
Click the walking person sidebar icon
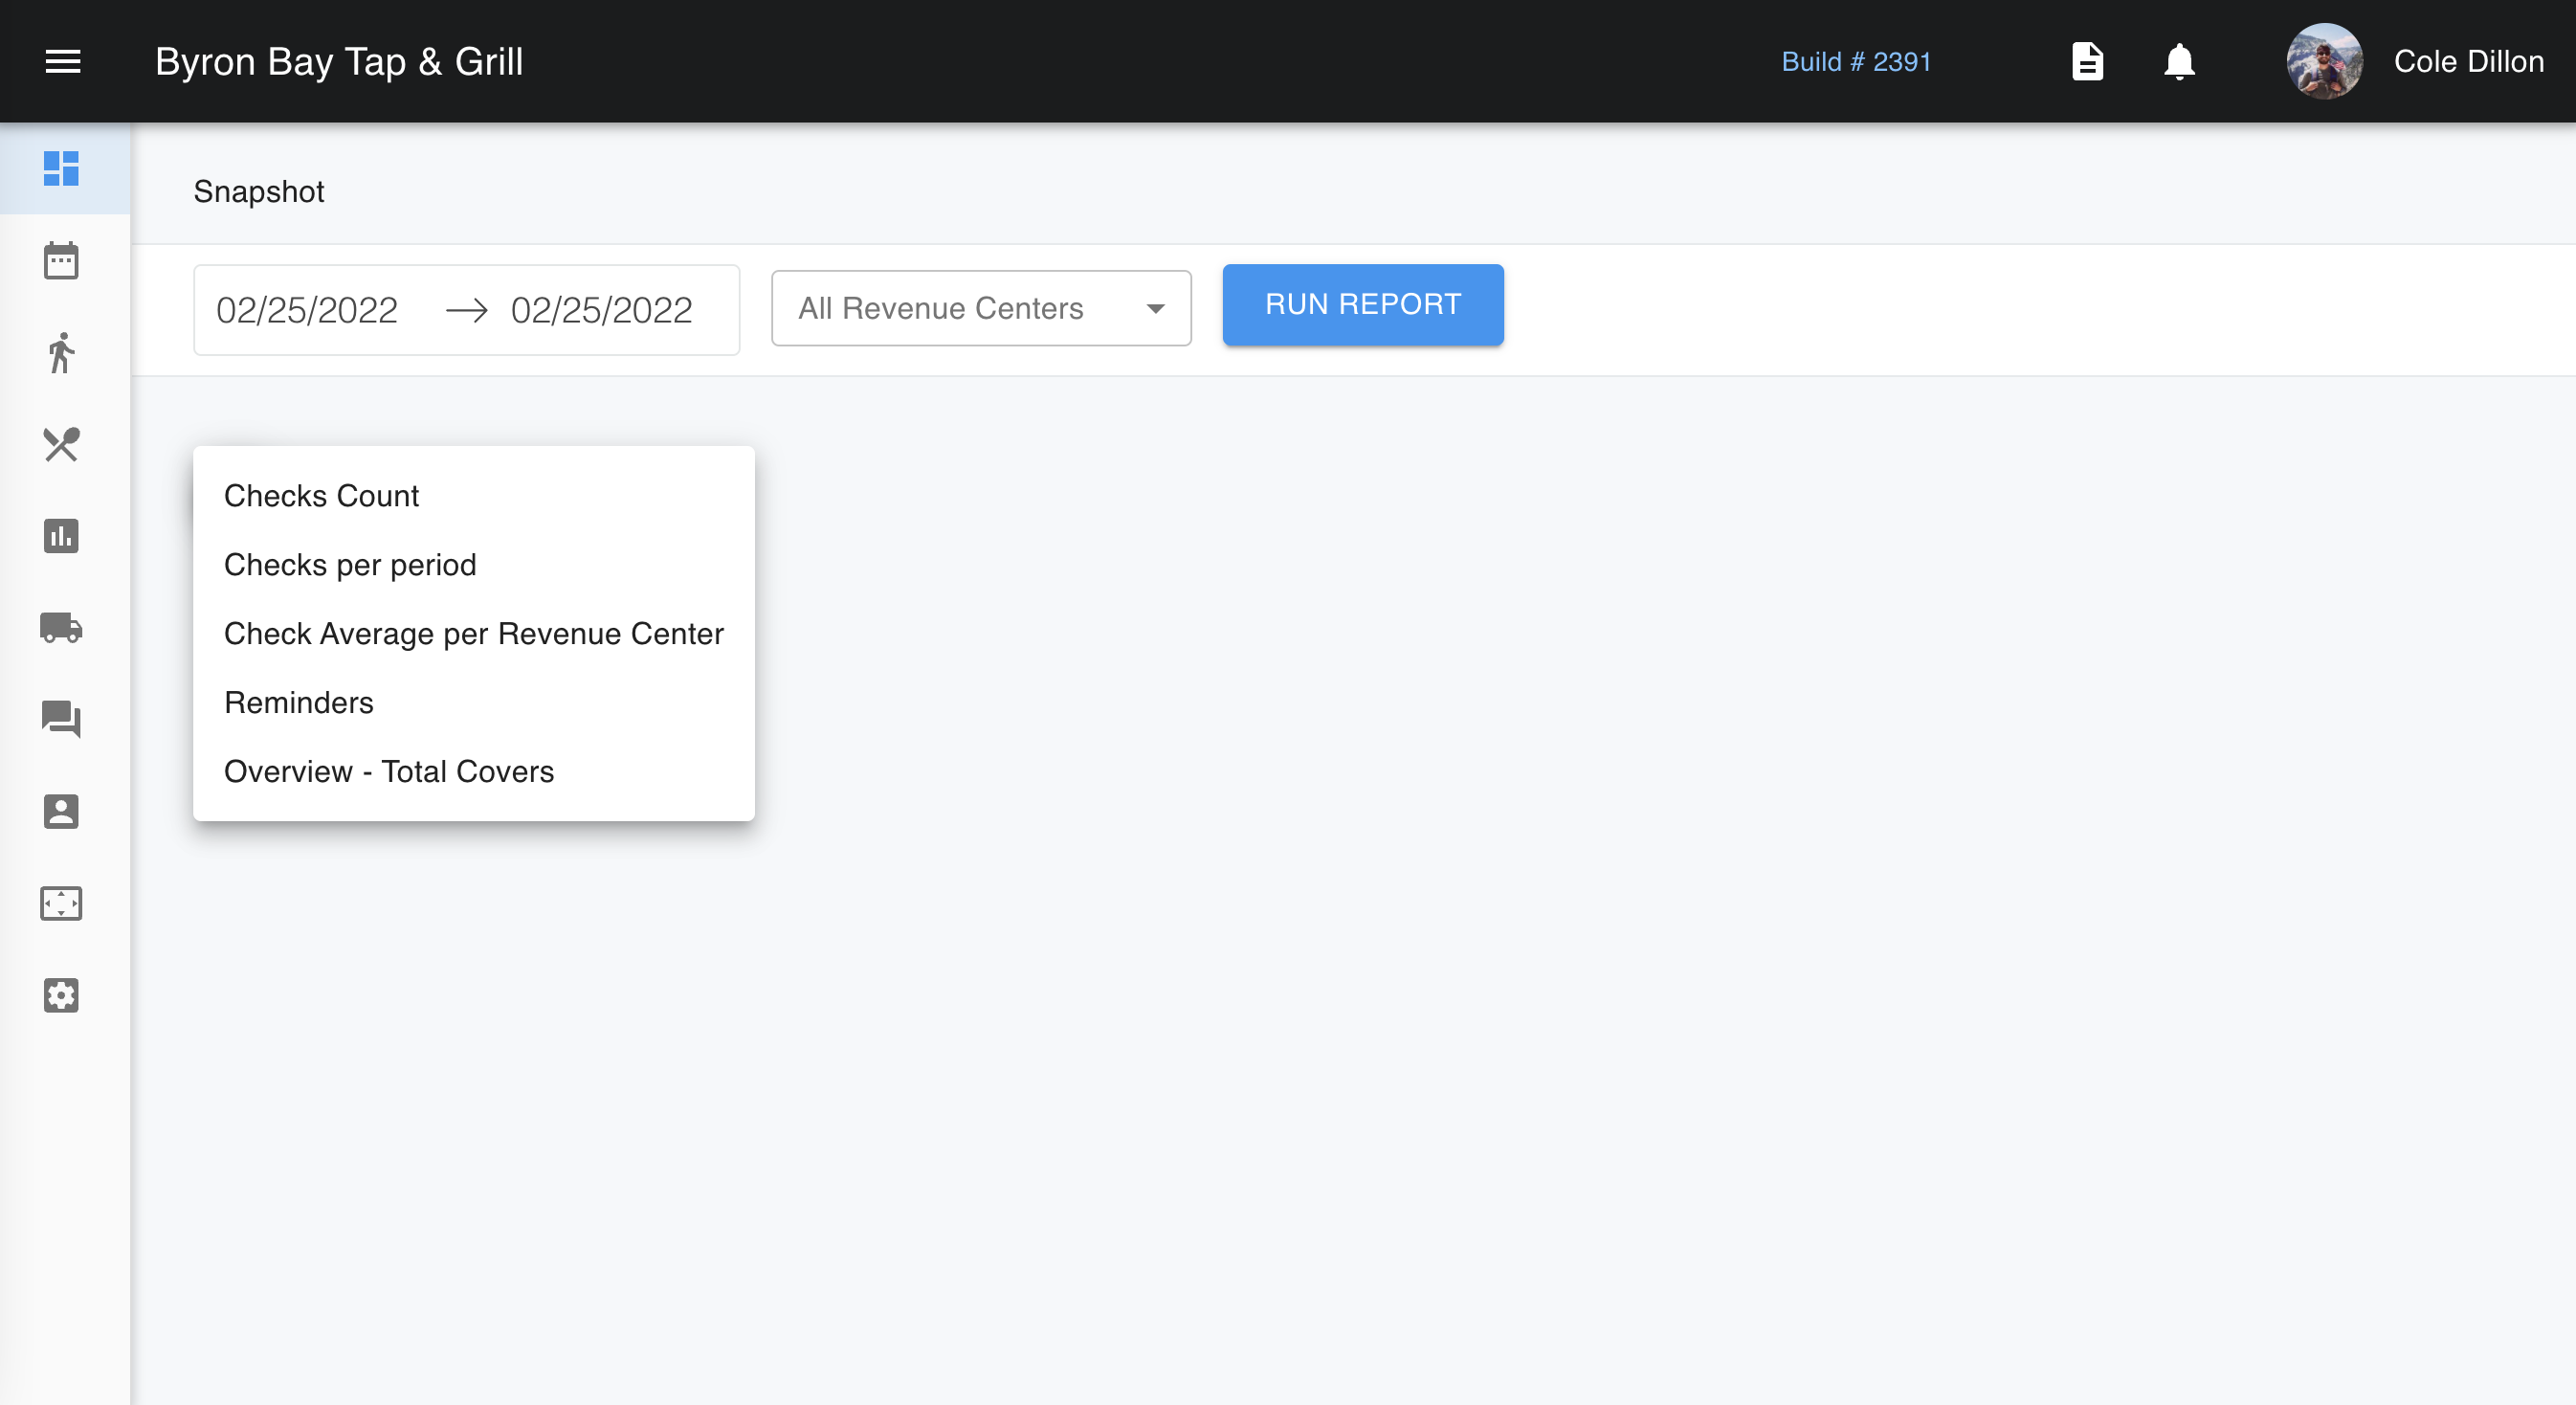(x=62, y=353)
